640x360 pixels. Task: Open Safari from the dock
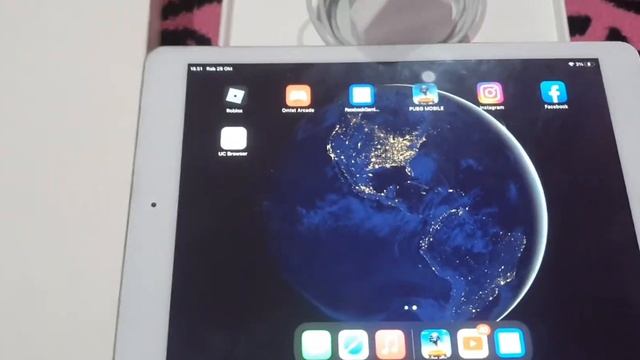tap(353, 345)
